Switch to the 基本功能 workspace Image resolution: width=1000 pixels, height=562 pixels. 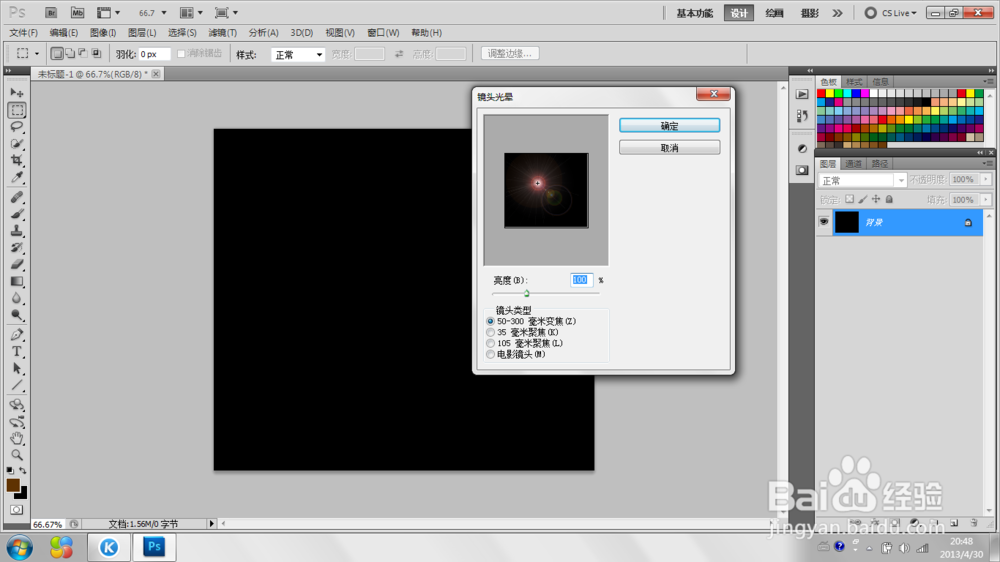695,13
